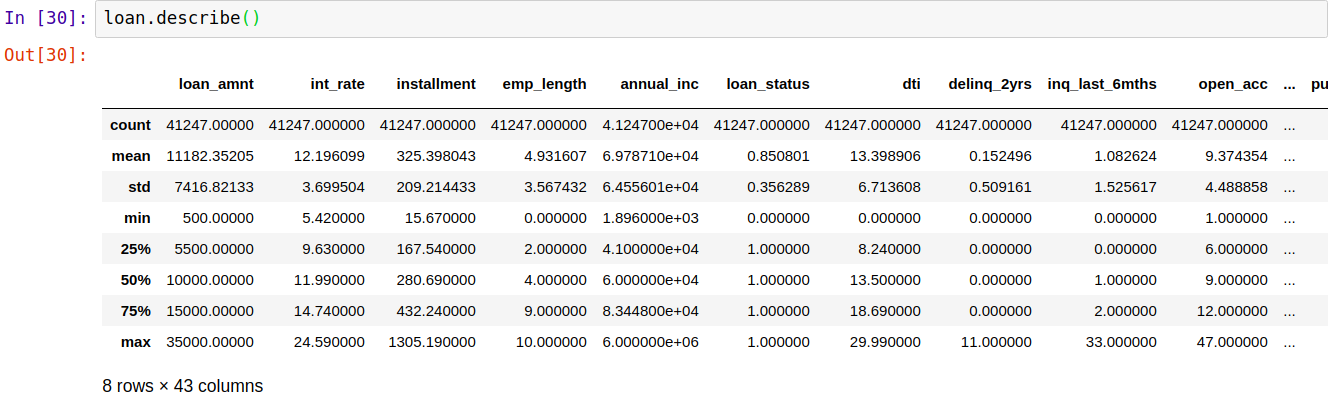1336x402 pixels.
Task: Click the count annual_inc value 4.124700e+04
Action: point(650,125)
